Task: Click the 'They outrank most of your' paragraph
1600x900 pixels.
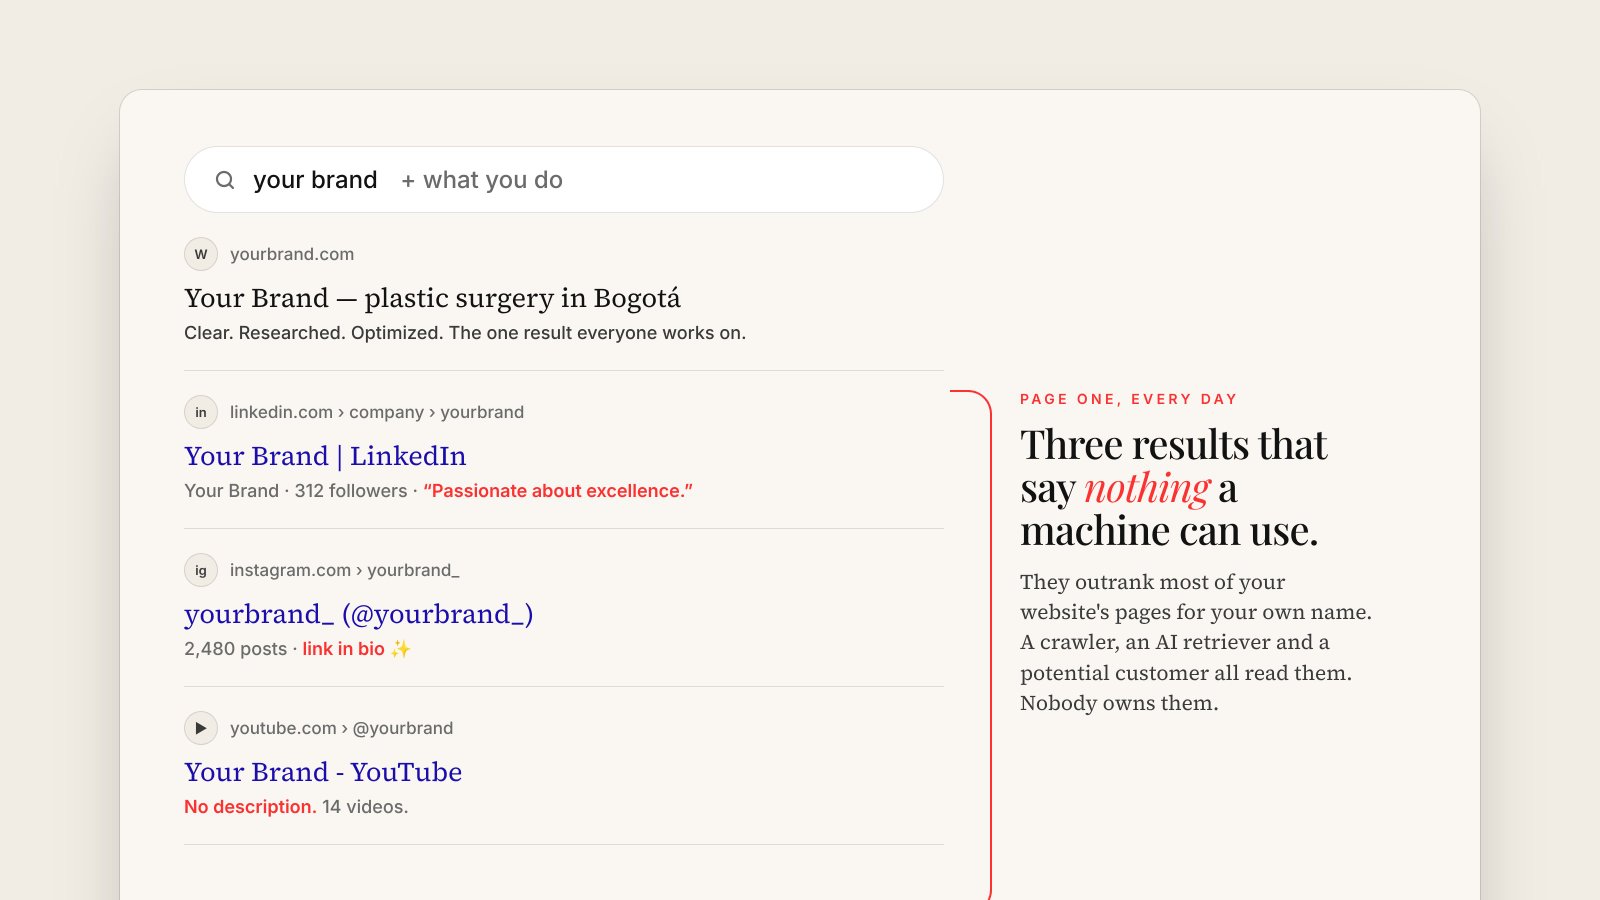Action: pos(1196,642)
